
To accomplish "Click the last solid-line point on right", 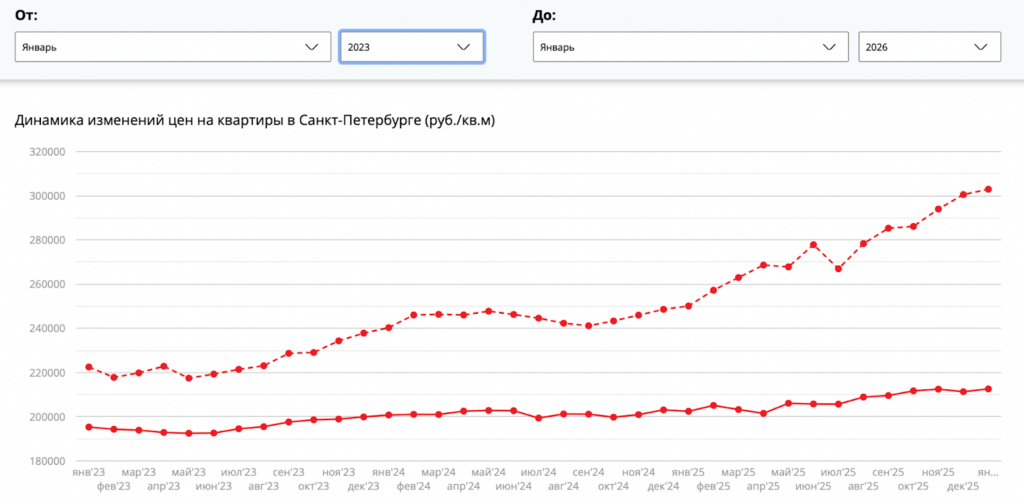I will coord(988,389).
